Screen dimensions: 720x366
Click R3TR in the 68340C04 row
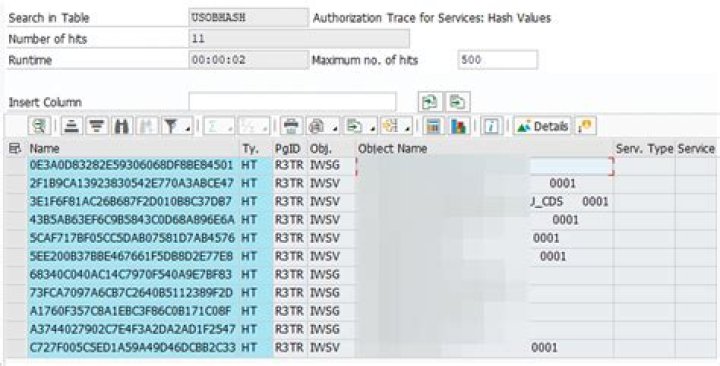[289, 275]
